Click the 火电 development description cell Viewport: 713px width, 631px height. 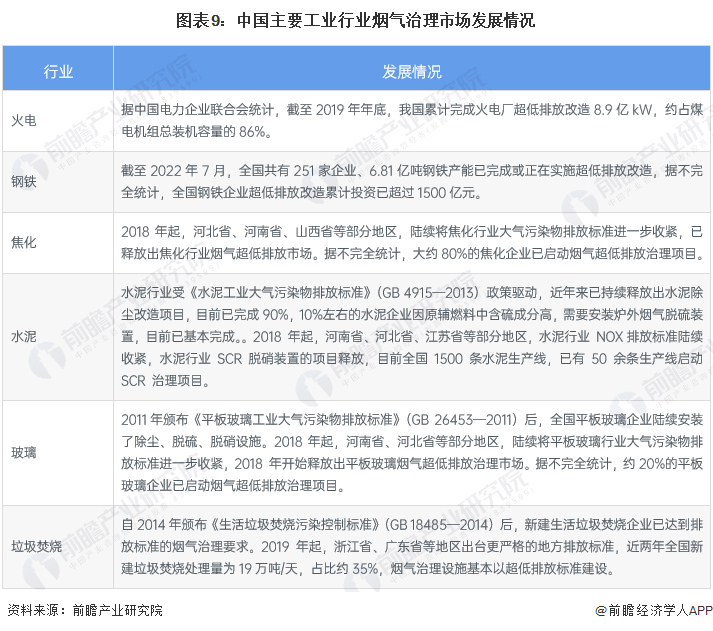click(x=412, y=120)
